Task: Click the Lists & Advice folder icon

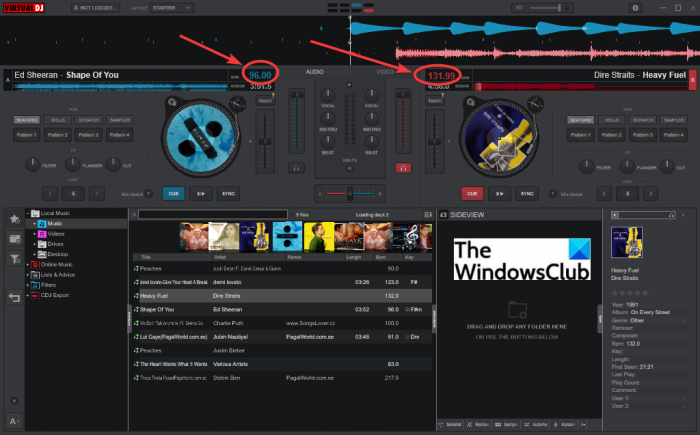Action: point(35,275)
